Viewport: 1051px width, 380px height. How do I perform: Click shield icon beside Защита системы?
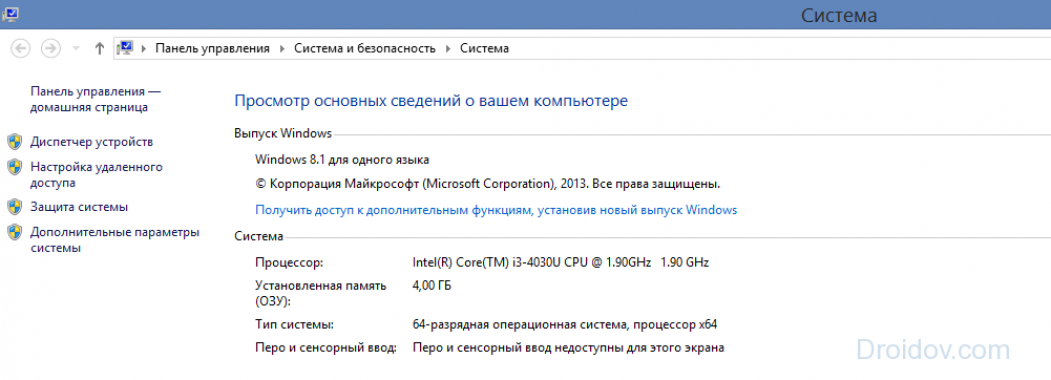[x=14, y=207]
